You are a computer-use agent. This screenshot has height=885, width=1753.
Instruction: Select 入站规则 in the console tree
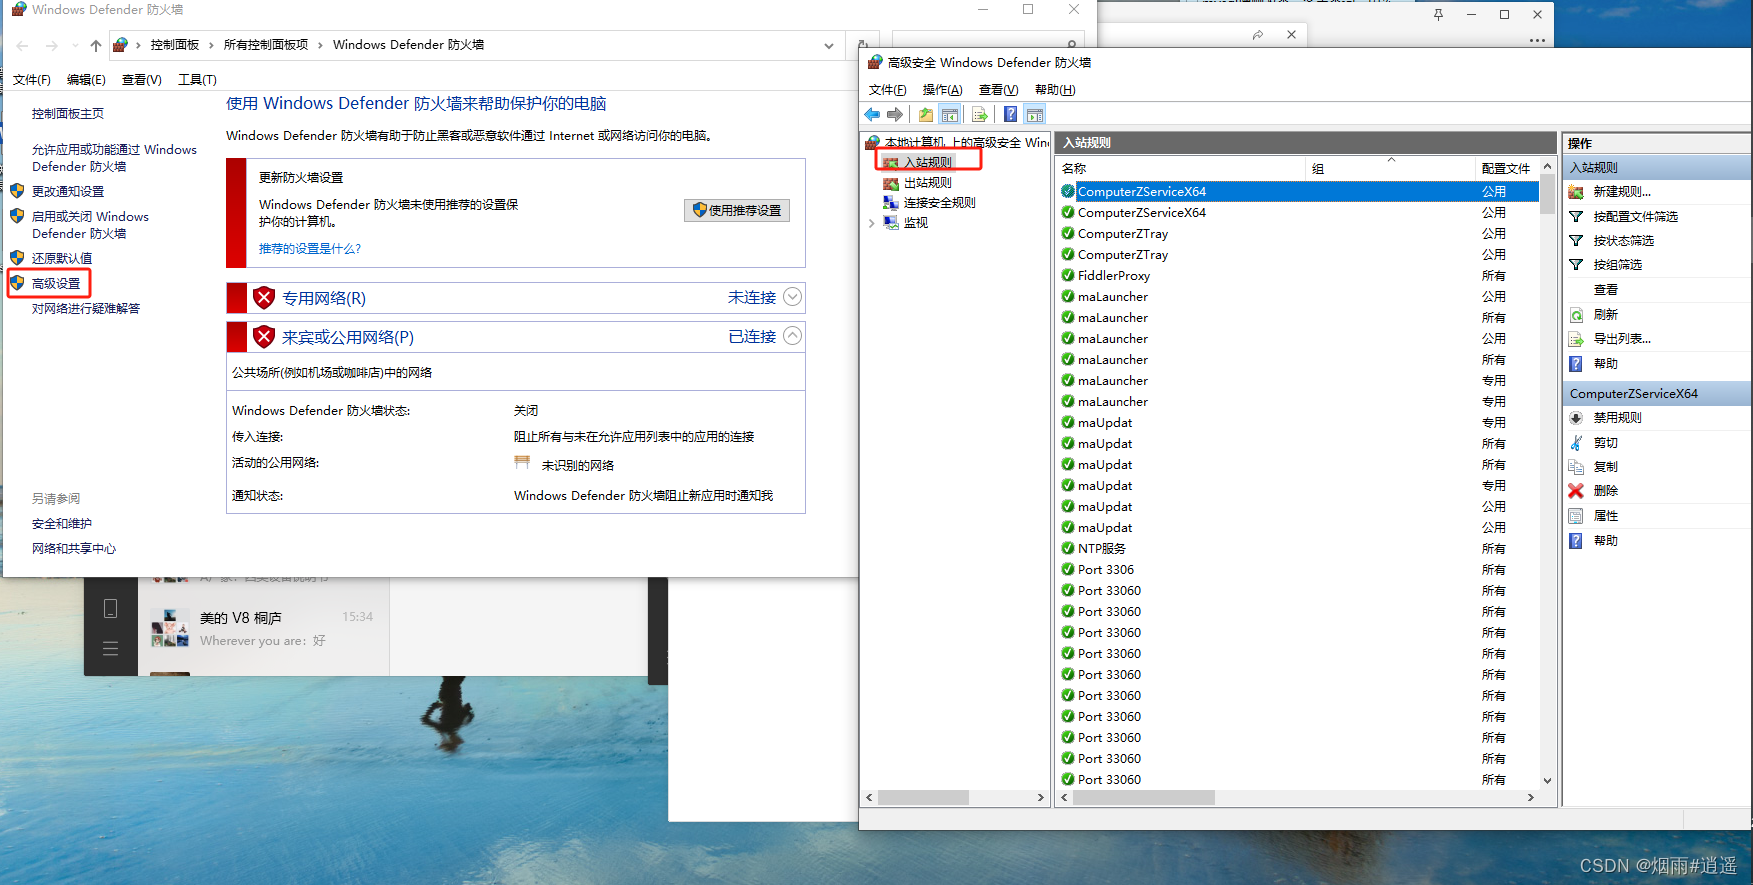click(x=927, y=162)
